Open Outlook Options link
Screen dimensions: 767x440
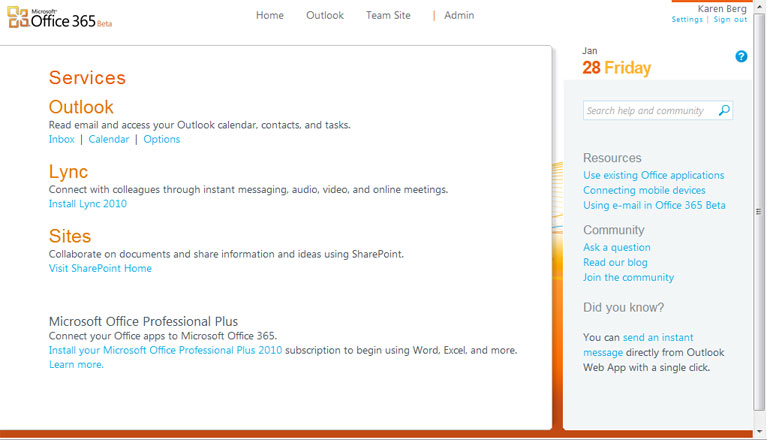162,140
